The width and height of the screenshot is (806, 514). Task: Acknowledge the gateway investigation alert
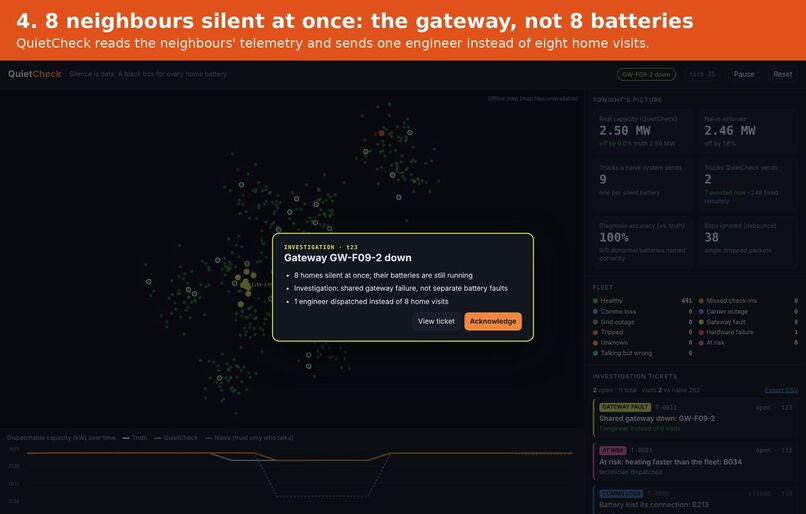tap(492, 321)
